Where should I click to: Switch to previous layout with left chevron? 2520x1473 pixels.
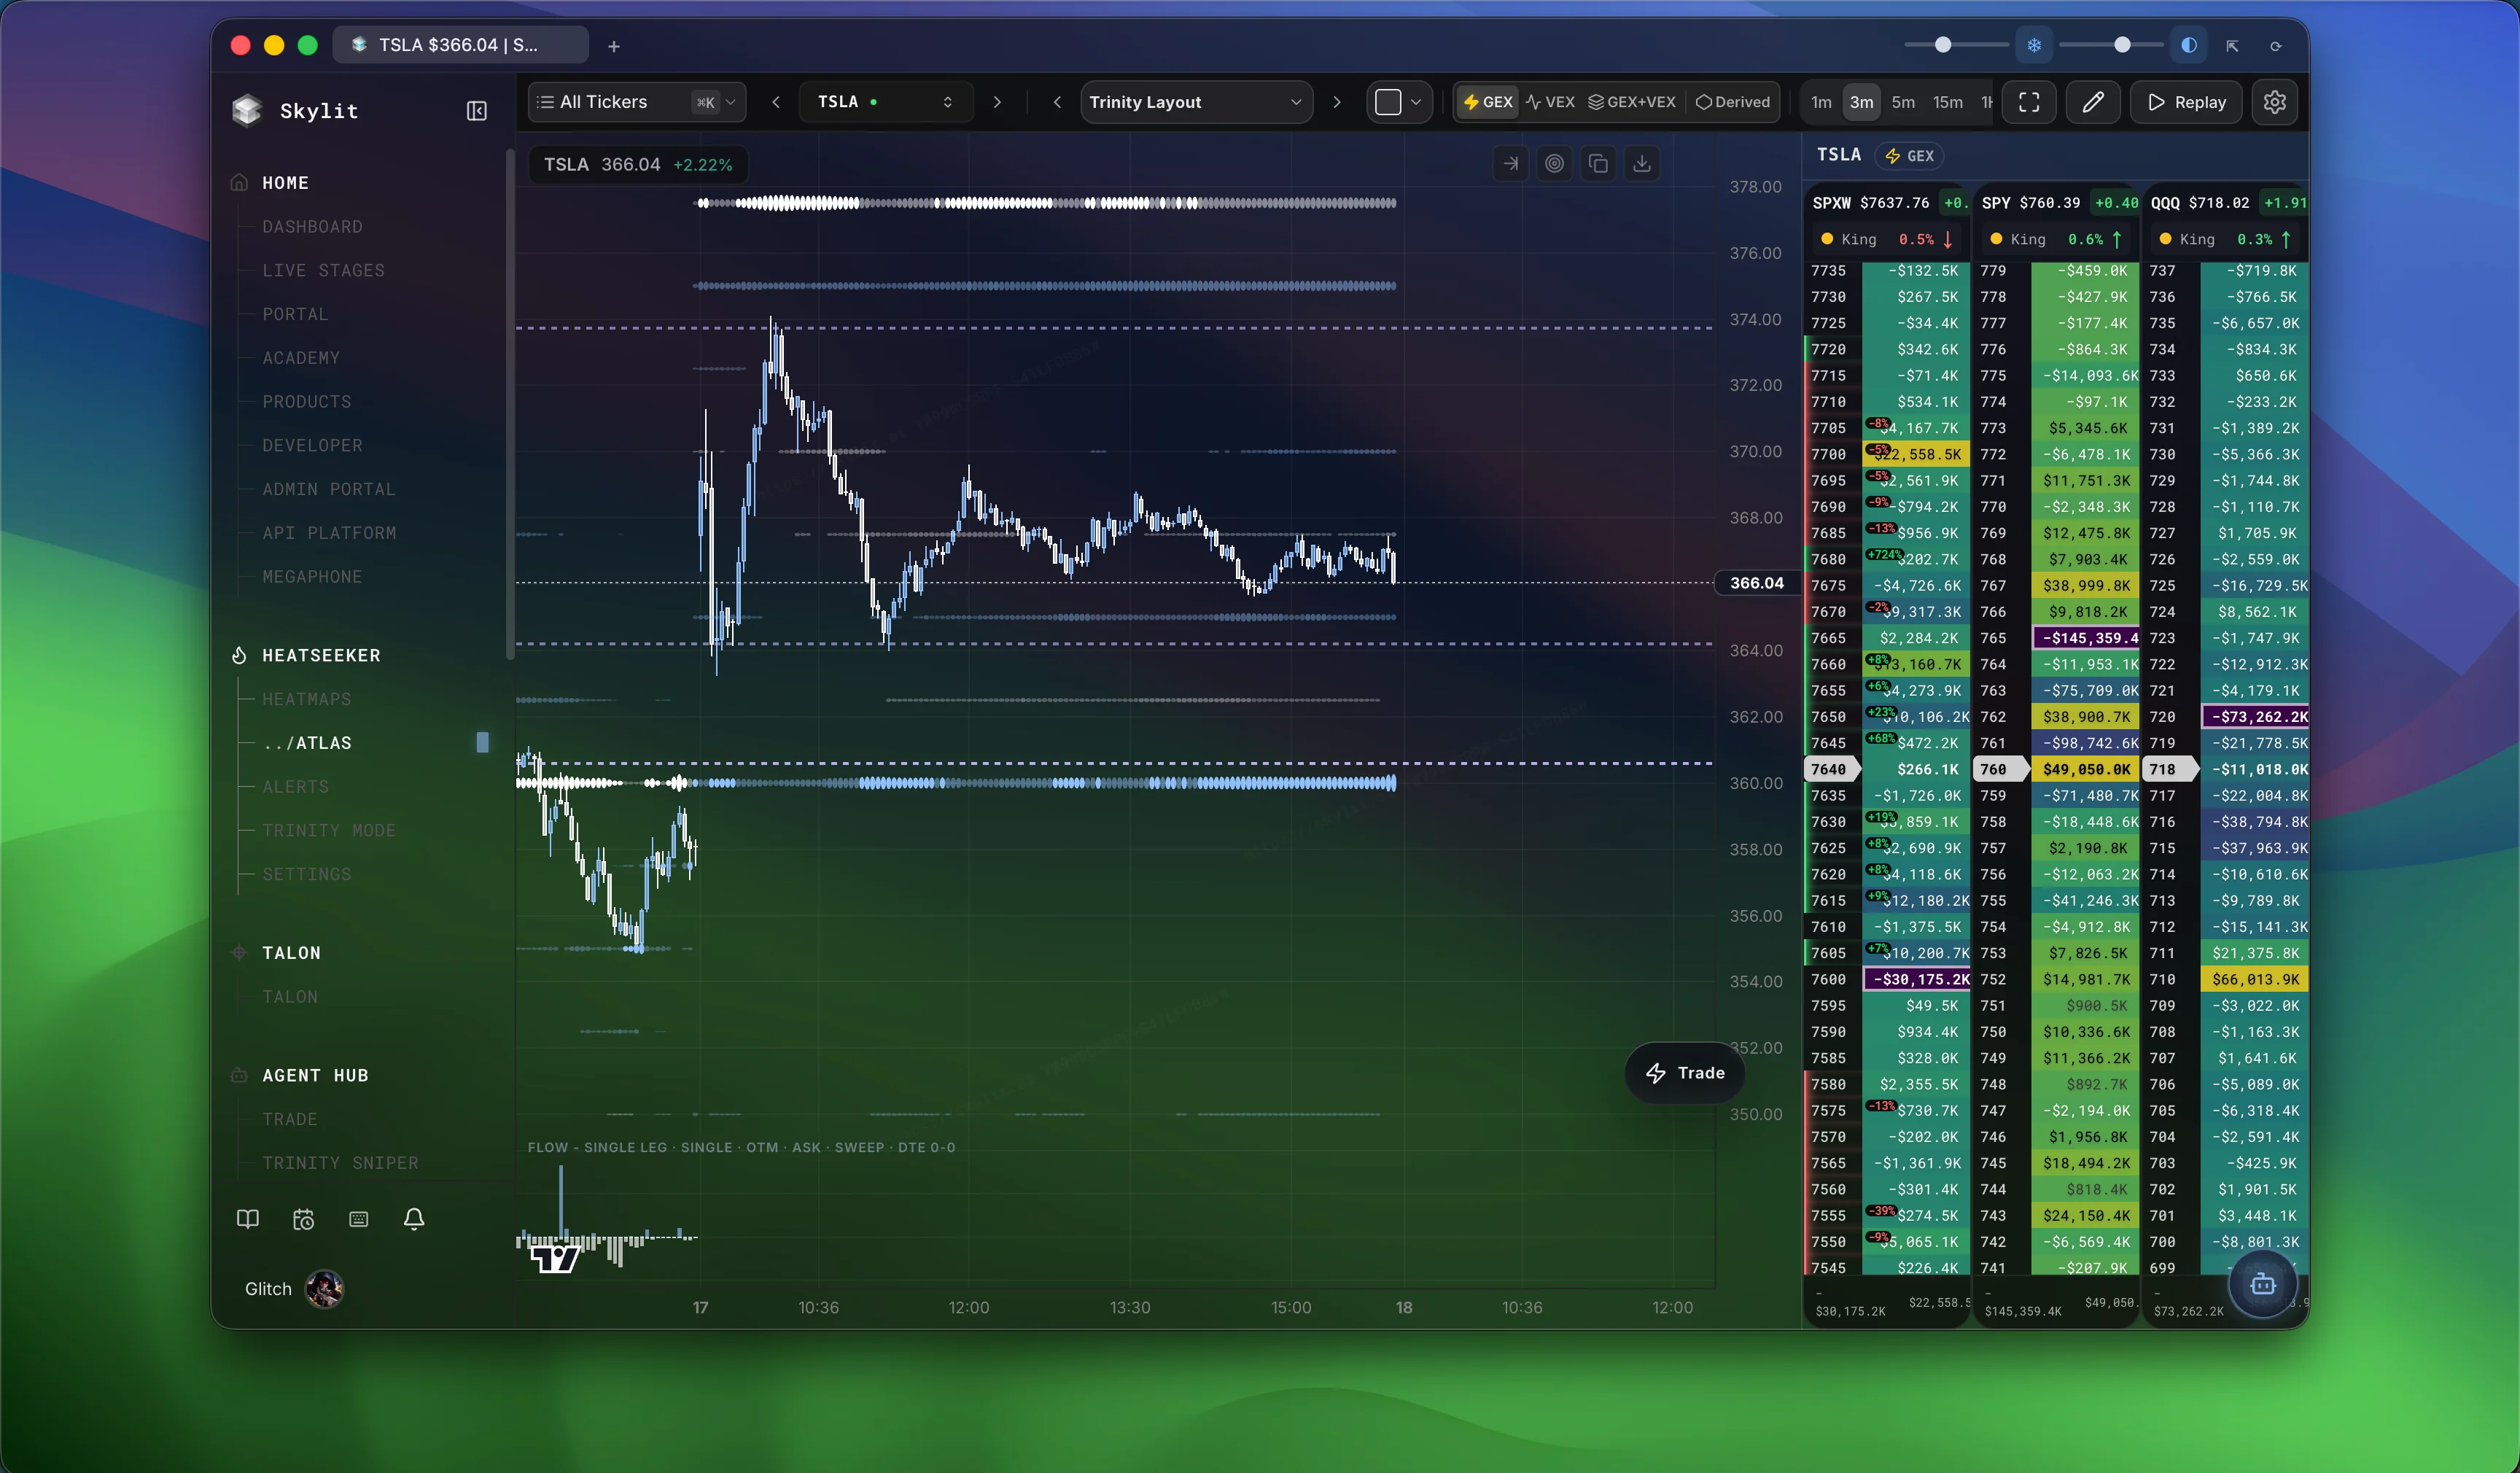[x=1057, y=102]
